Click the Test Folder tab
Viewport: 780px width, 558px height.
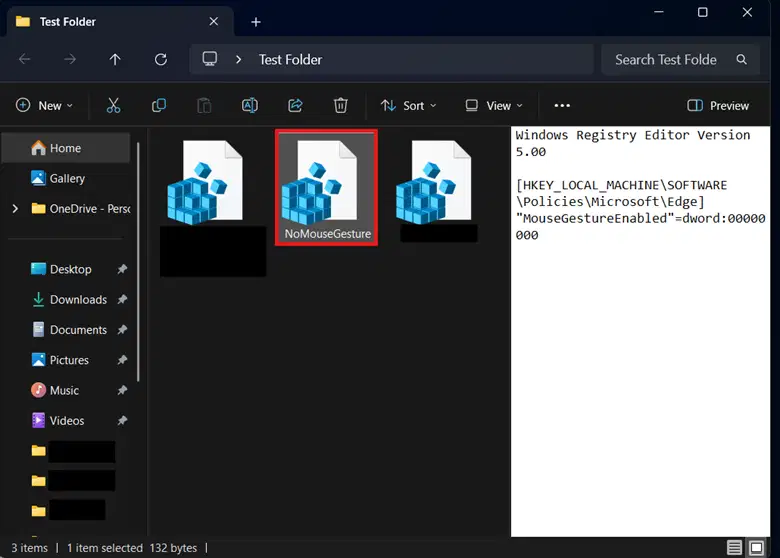pos(119,22)
